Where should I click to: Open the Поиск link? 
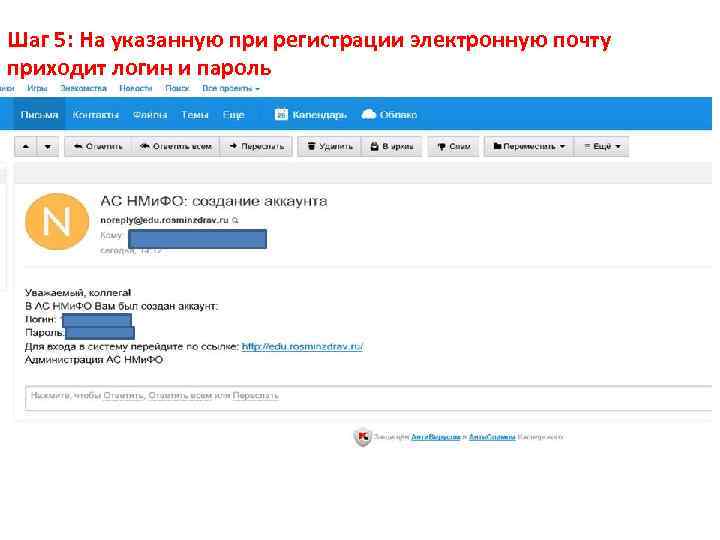(177, 88)
